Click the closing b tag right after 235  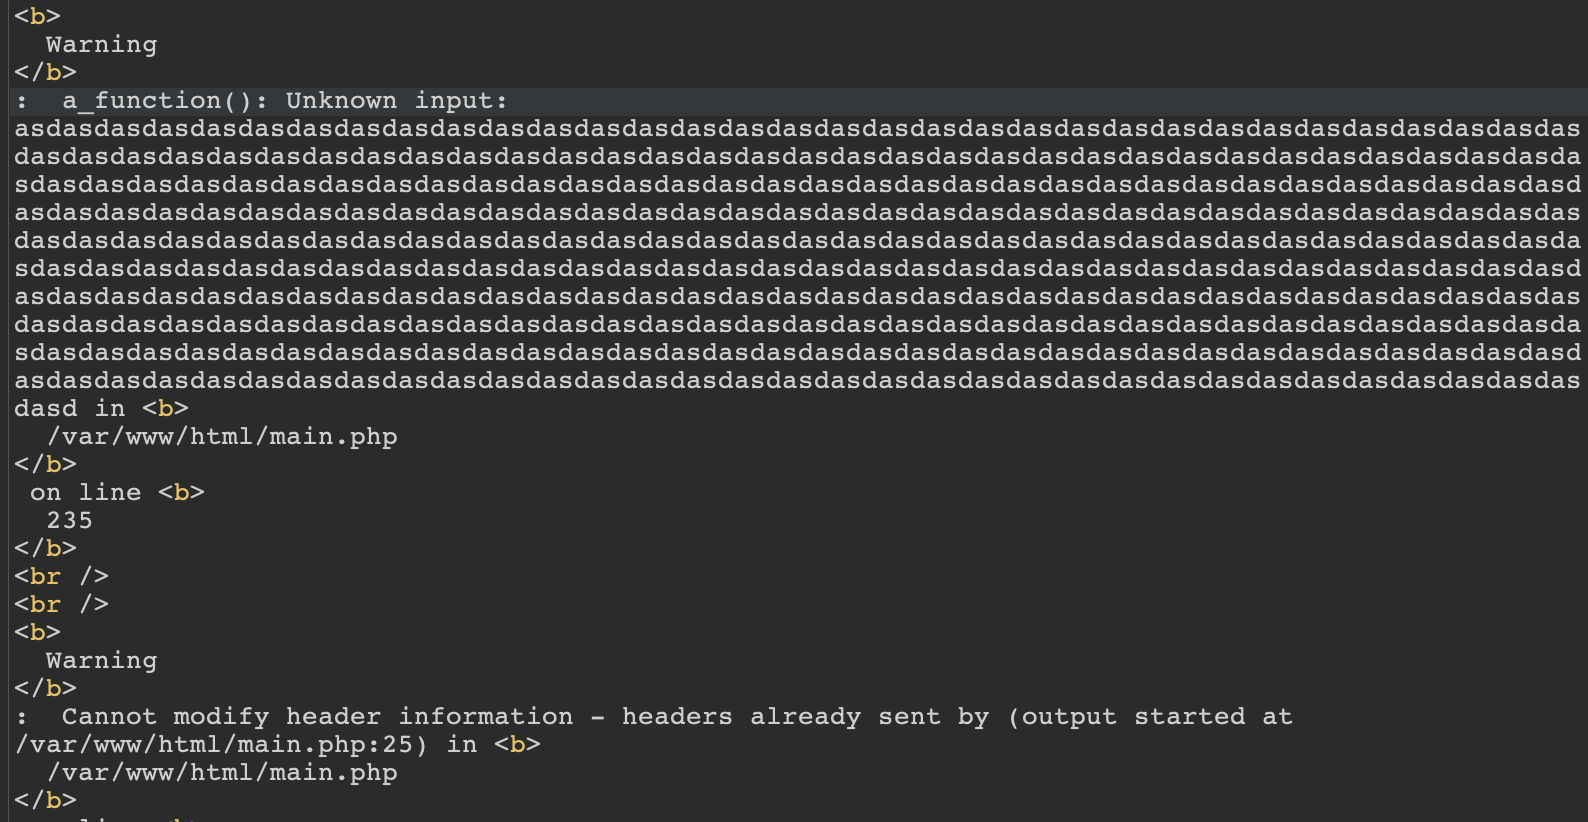[45, 548]
